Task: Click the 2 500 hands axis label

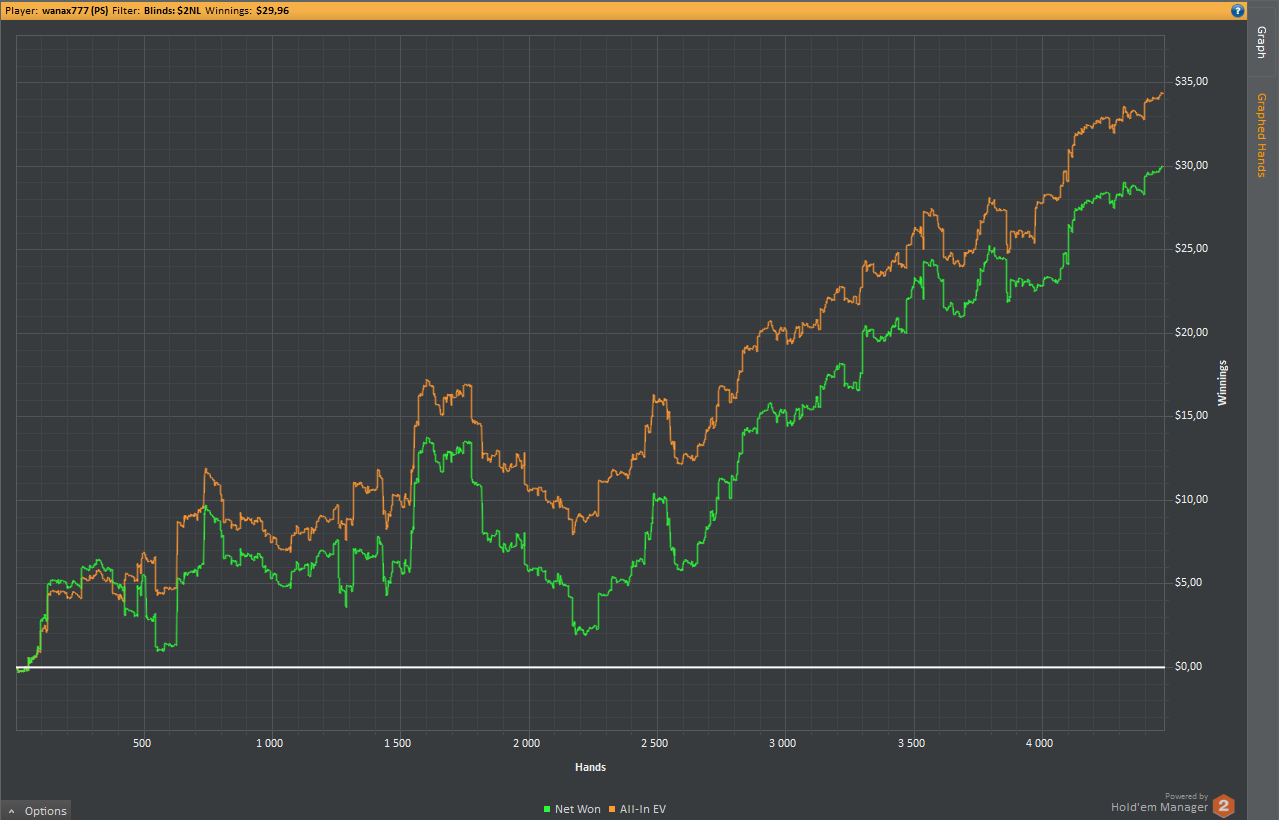Action: click(x=655, y=743)
